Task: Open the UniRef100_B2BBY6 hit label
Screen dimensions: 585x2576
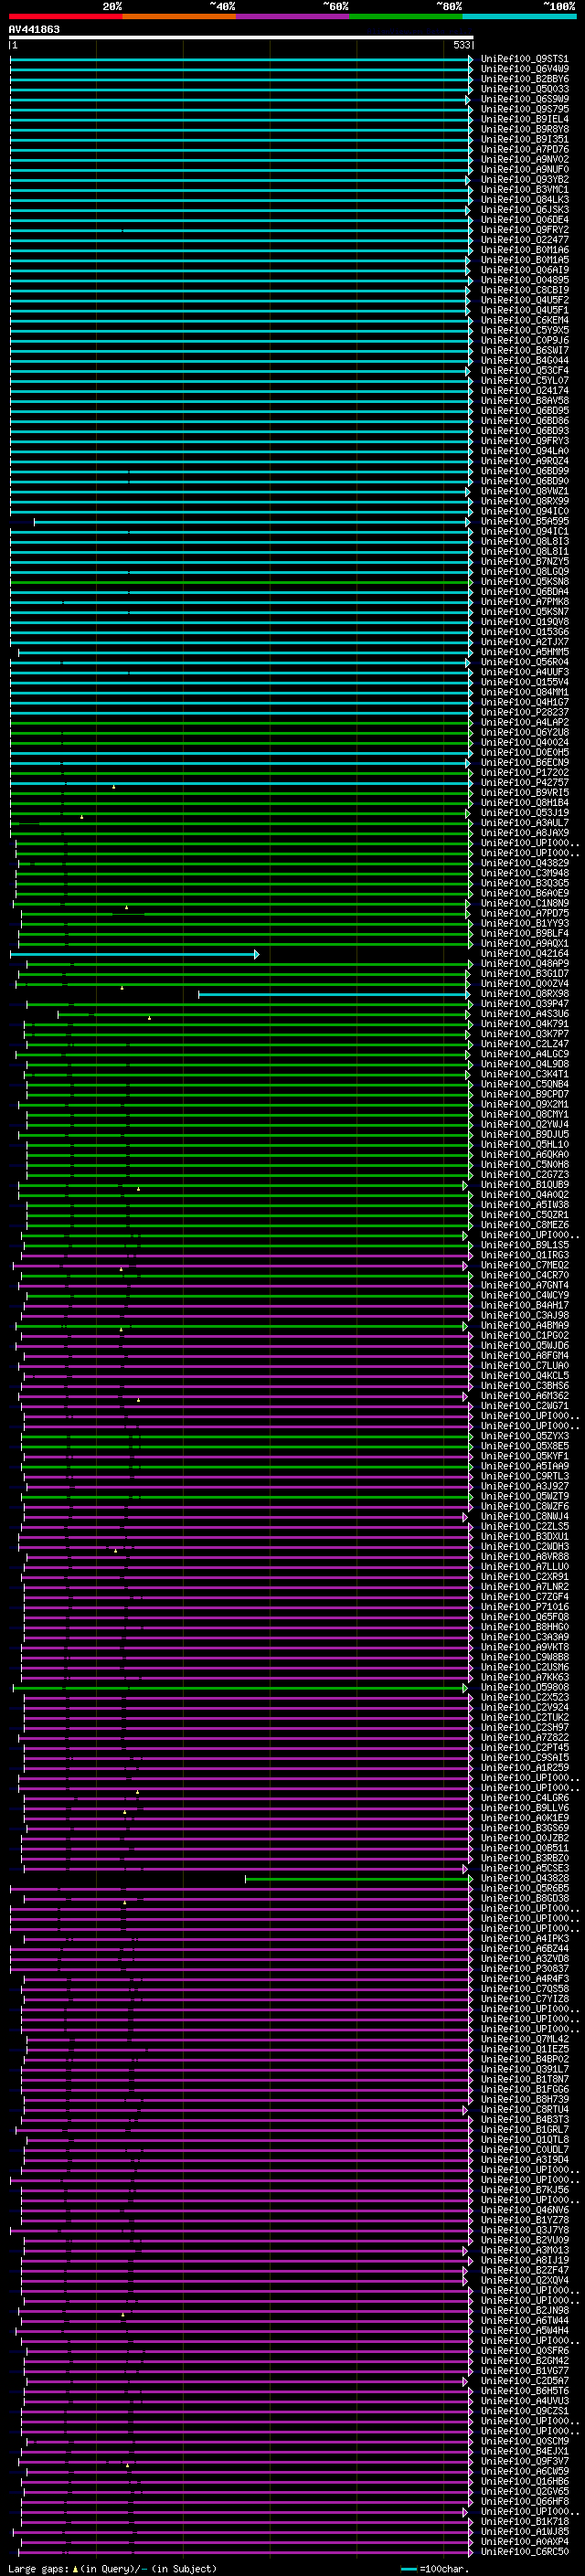Action: pos(525,79)
